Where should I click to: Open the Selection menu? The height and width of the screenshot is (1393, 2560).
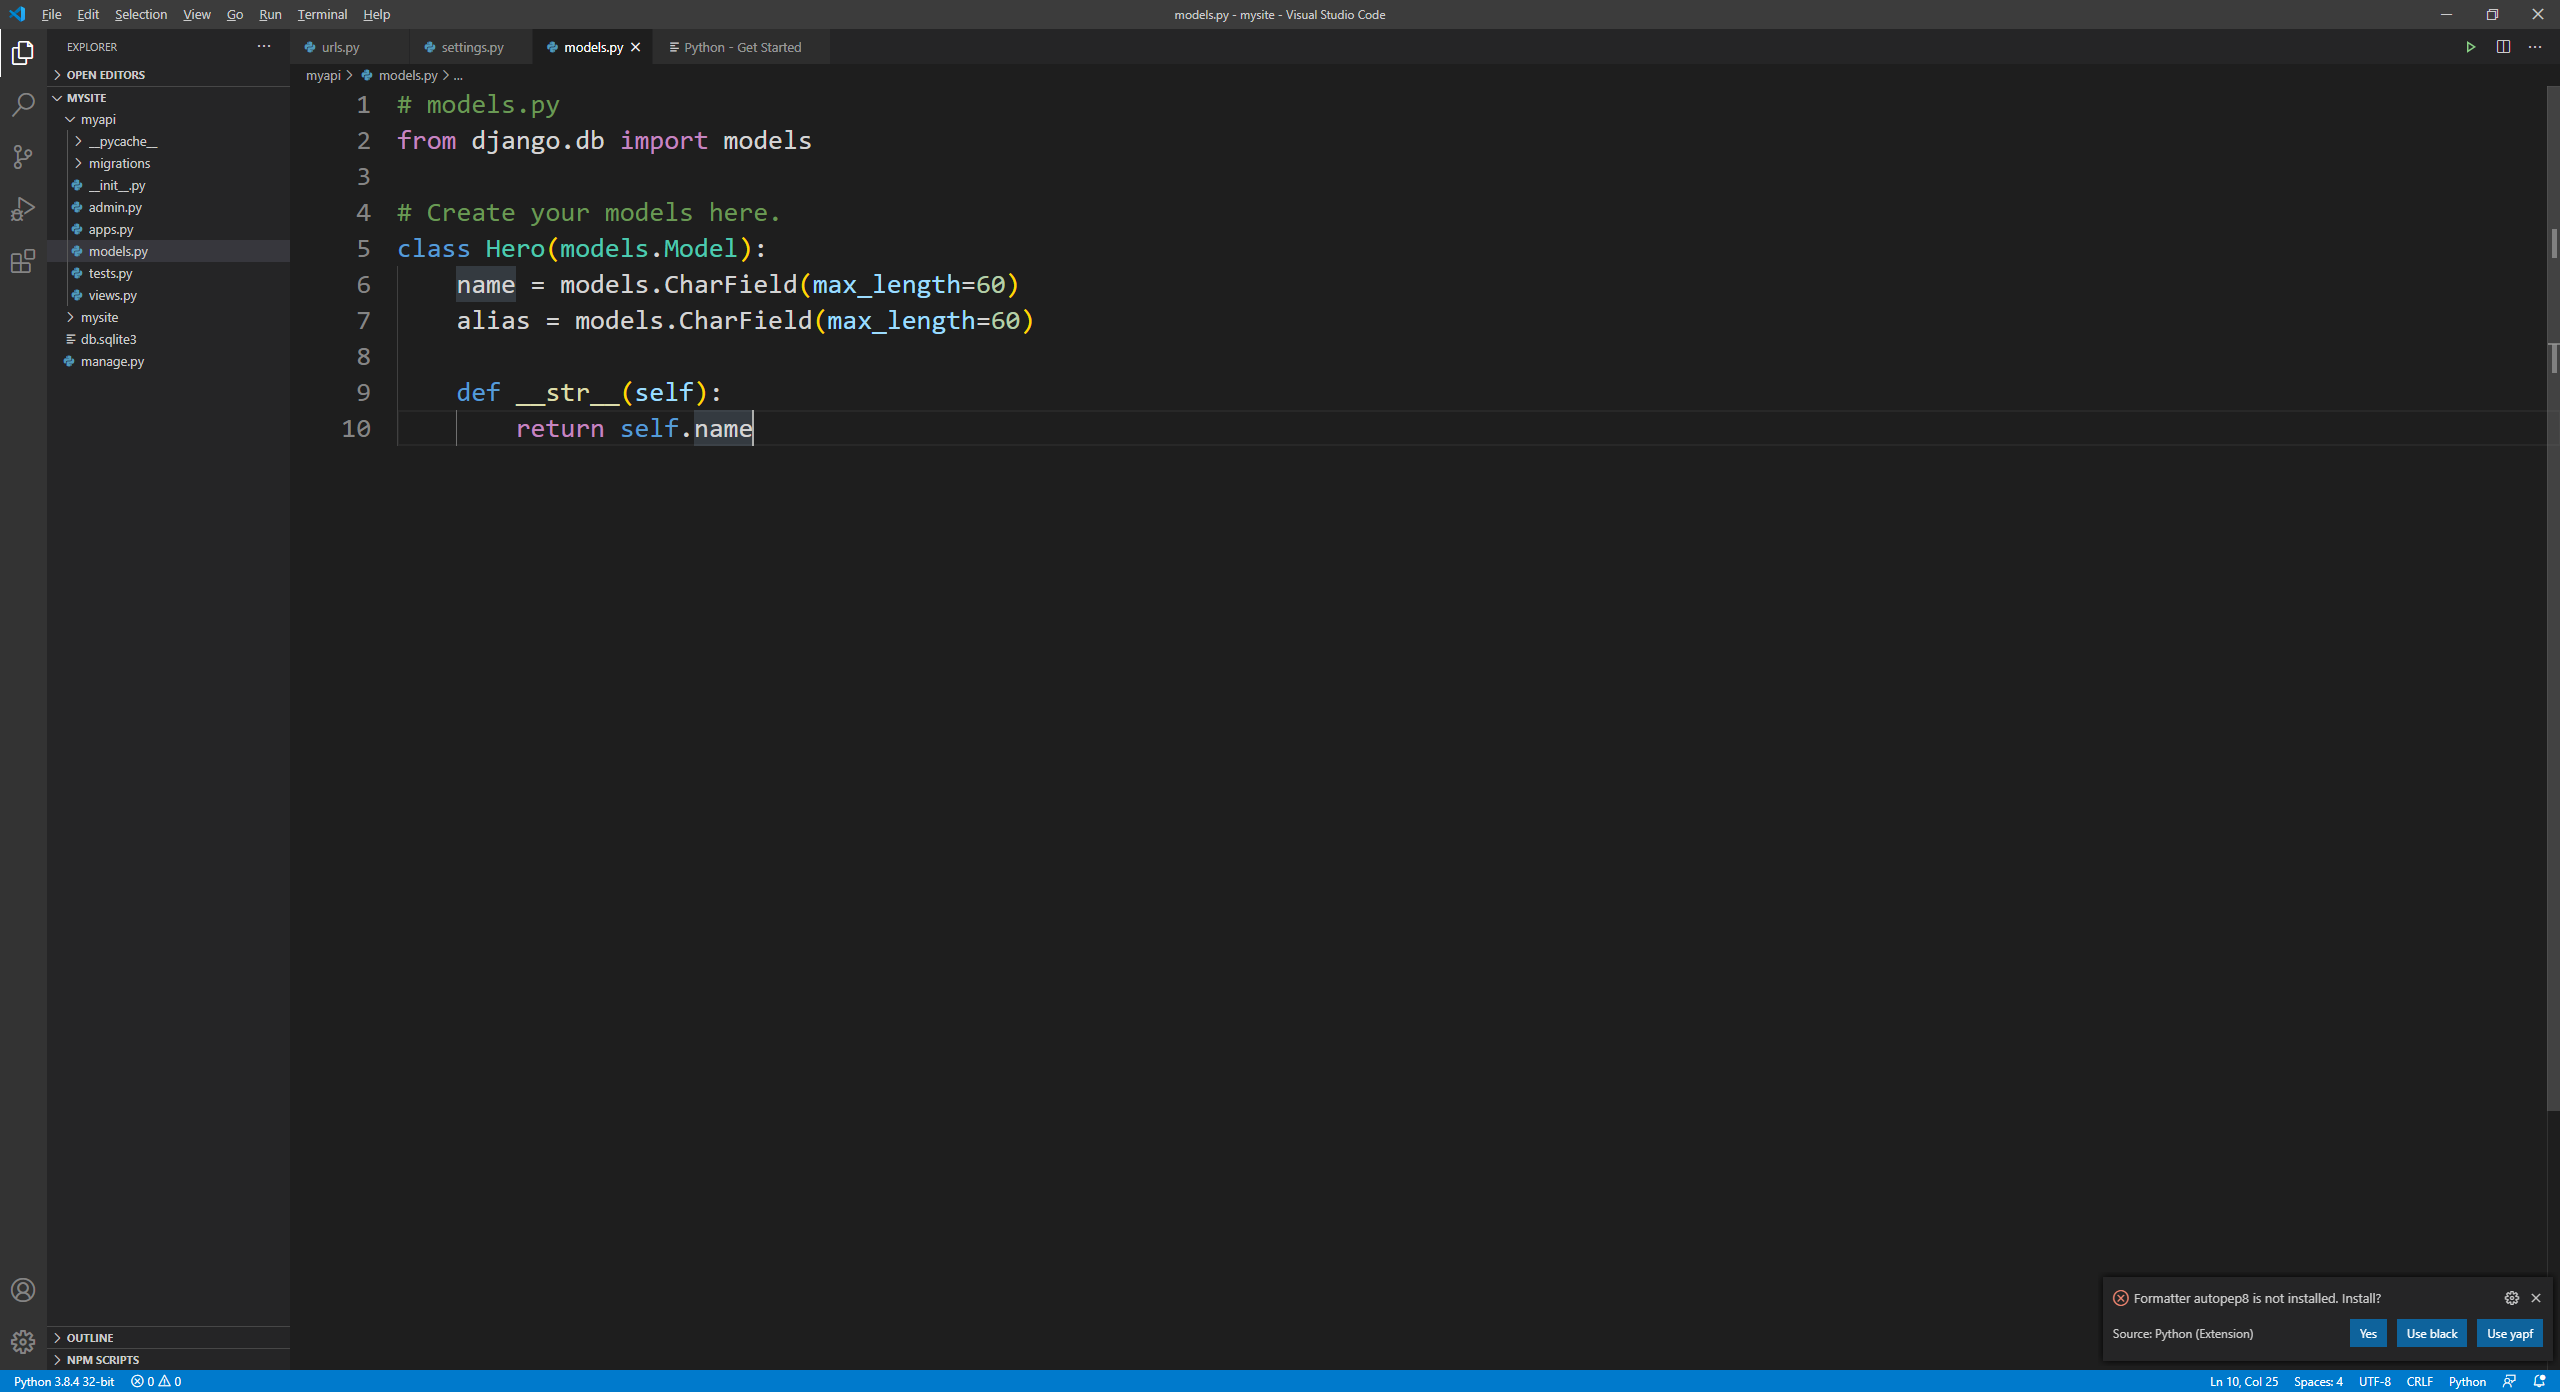(141, 14)
